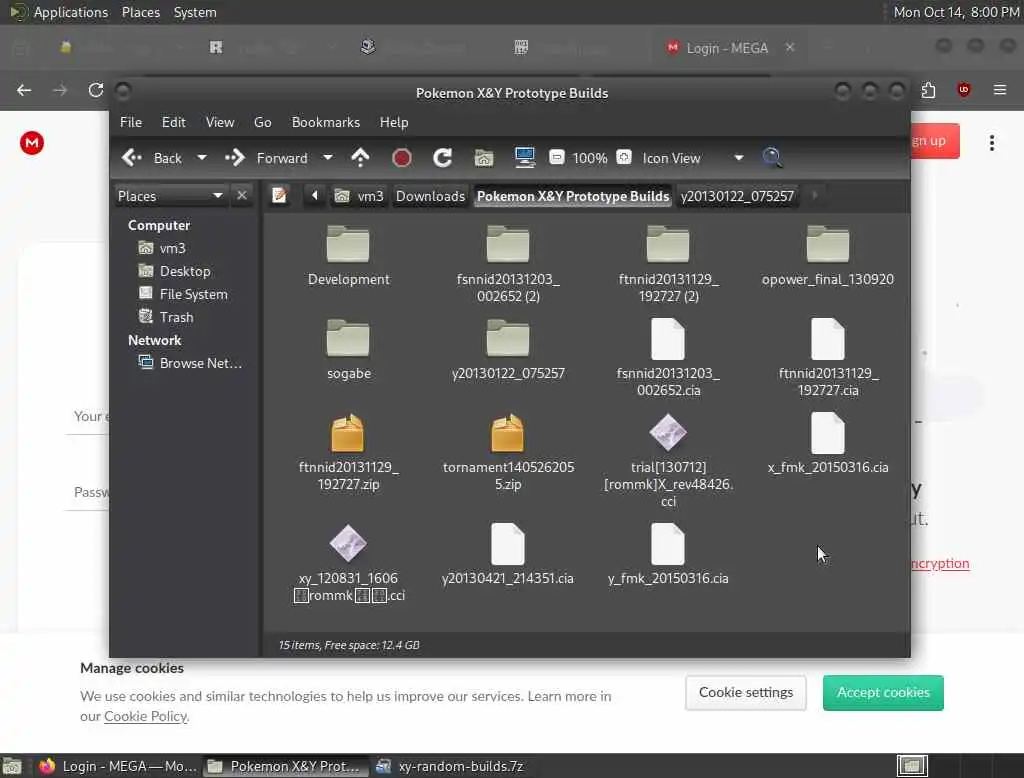This screenshot has width=1024, height=778.
Task: Click the red Stop loading icon
Action: coord(402,158)
